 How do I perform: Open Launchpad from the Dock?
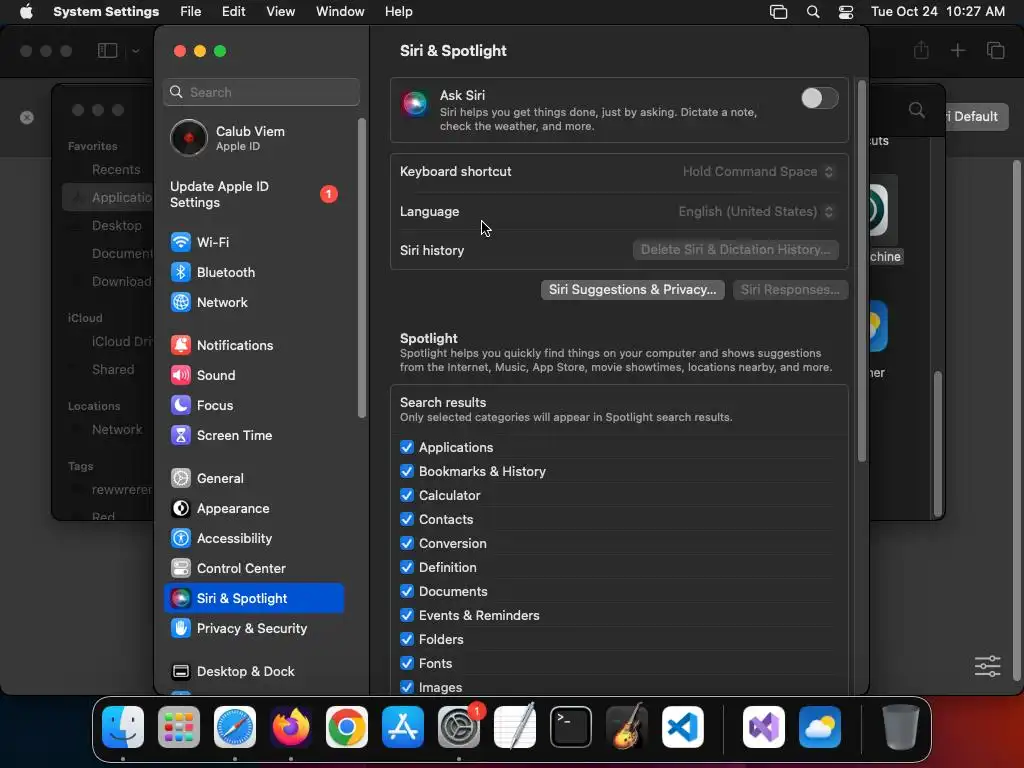coord(179,727)
